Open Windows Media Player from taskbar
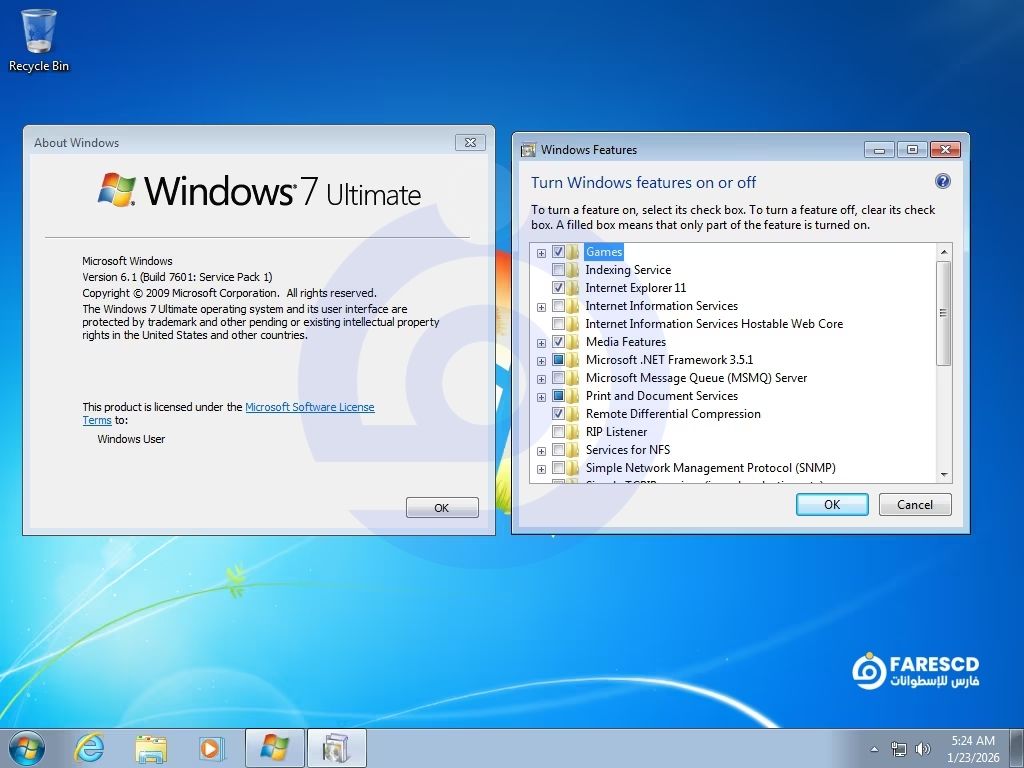Viewport: 1024px width, 768px height. tap(211, 747)
